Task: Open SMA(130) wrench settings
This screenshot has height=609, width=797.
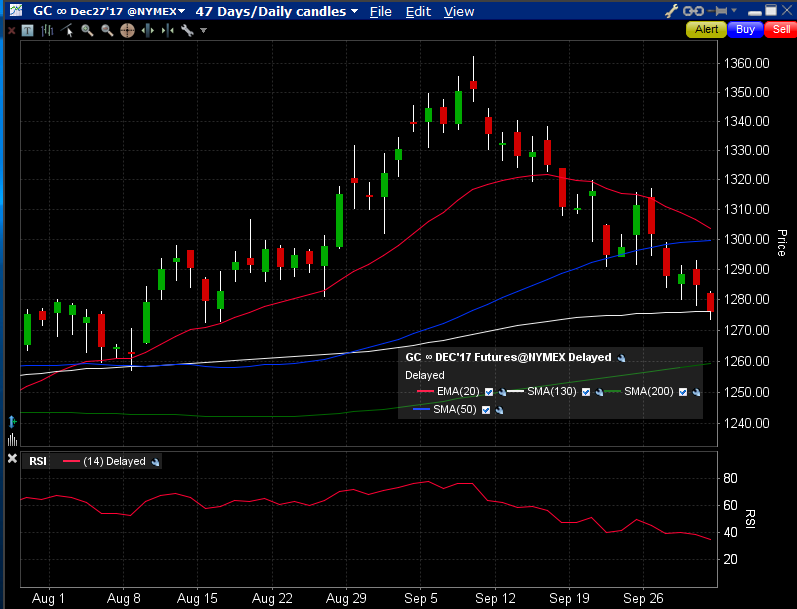Action: click(x=599, y=392)
